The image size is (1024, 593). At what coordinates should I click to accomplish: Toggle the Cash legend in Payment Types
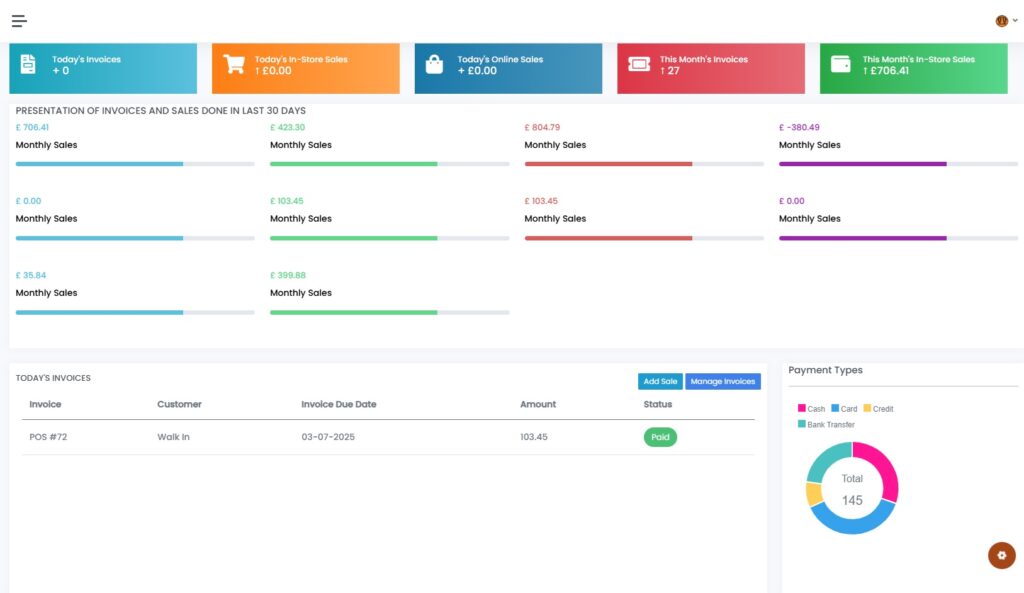(x=811, y=409)
